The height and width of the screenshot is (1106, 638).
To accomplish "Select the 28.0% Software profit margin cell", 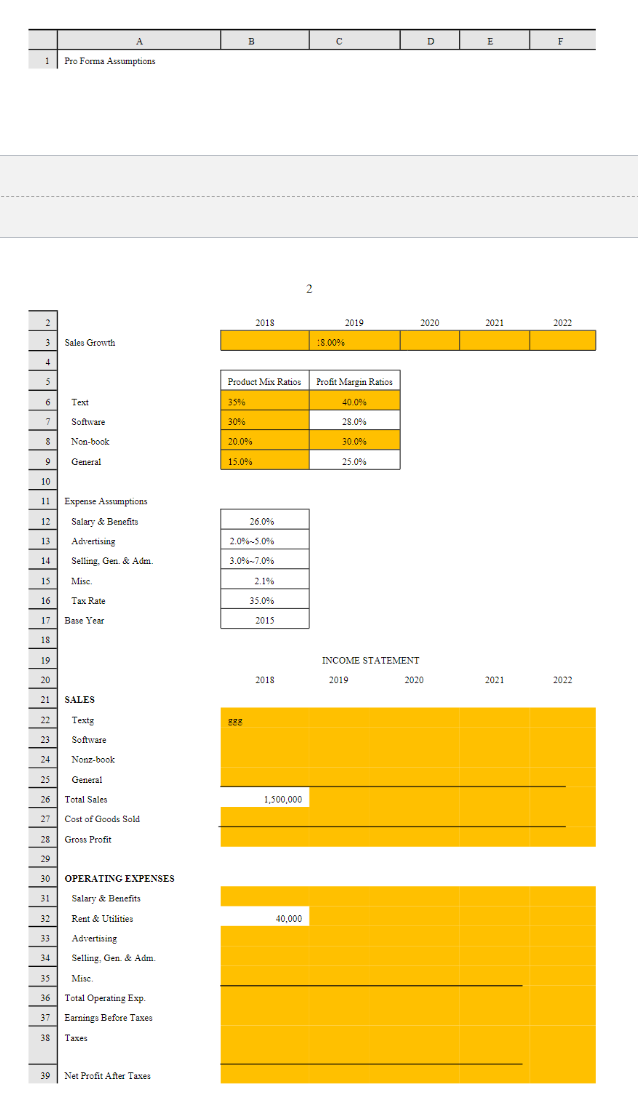I will [354, 421].
